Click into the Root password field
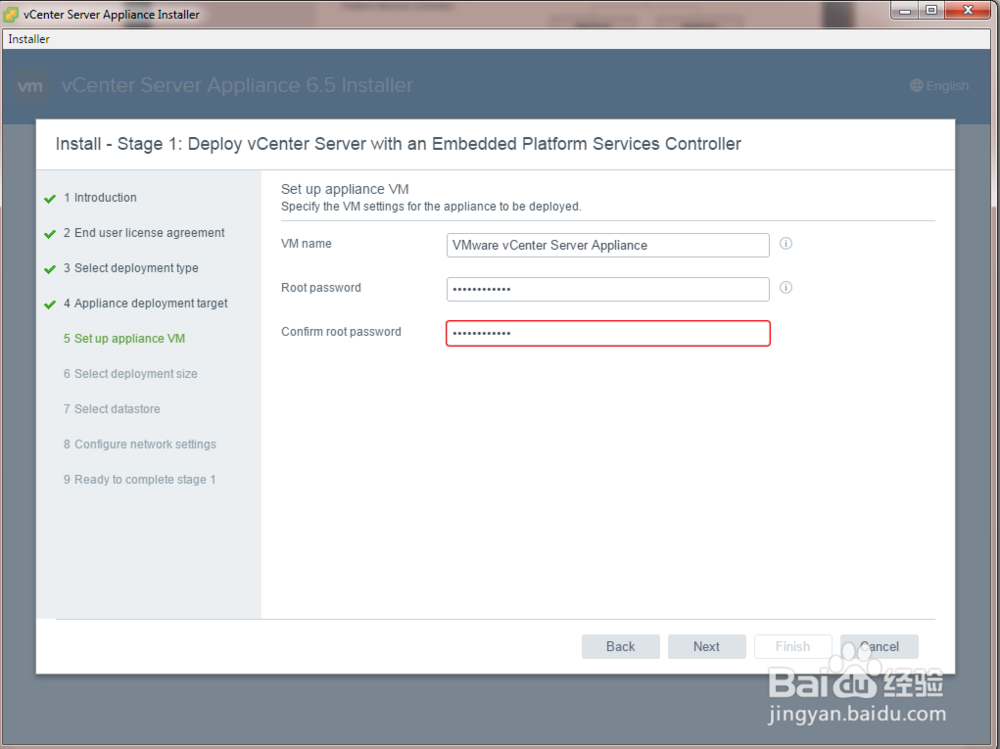 608,289
